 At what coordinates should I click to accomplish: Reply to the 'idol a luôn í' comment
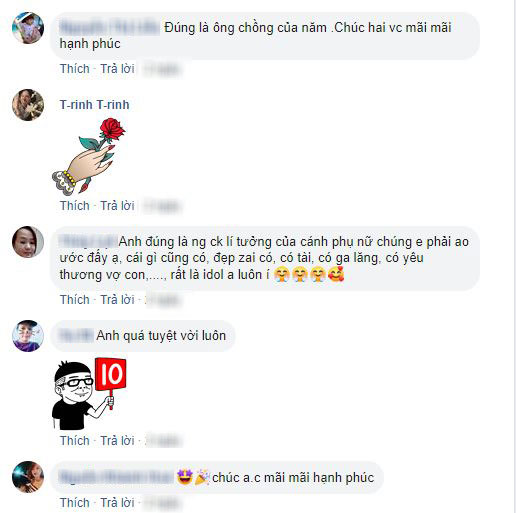[117, 300]
